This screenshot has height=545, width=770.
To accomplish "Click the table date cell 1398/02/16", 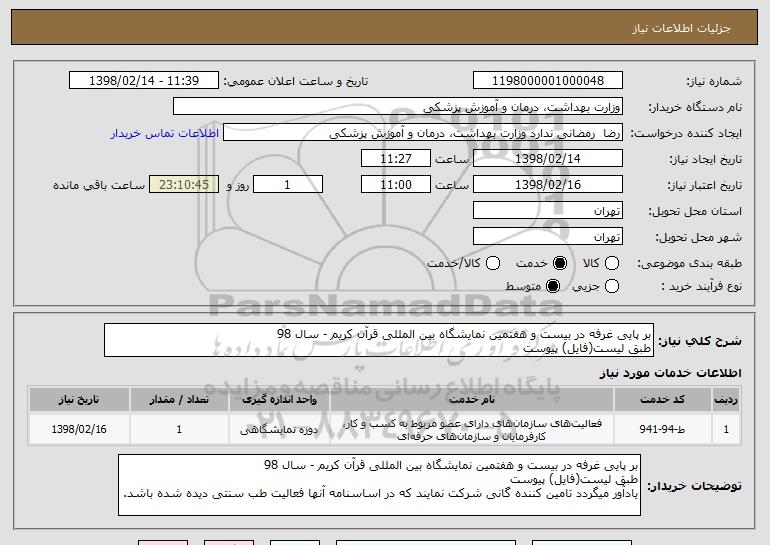I will (79, 430).
